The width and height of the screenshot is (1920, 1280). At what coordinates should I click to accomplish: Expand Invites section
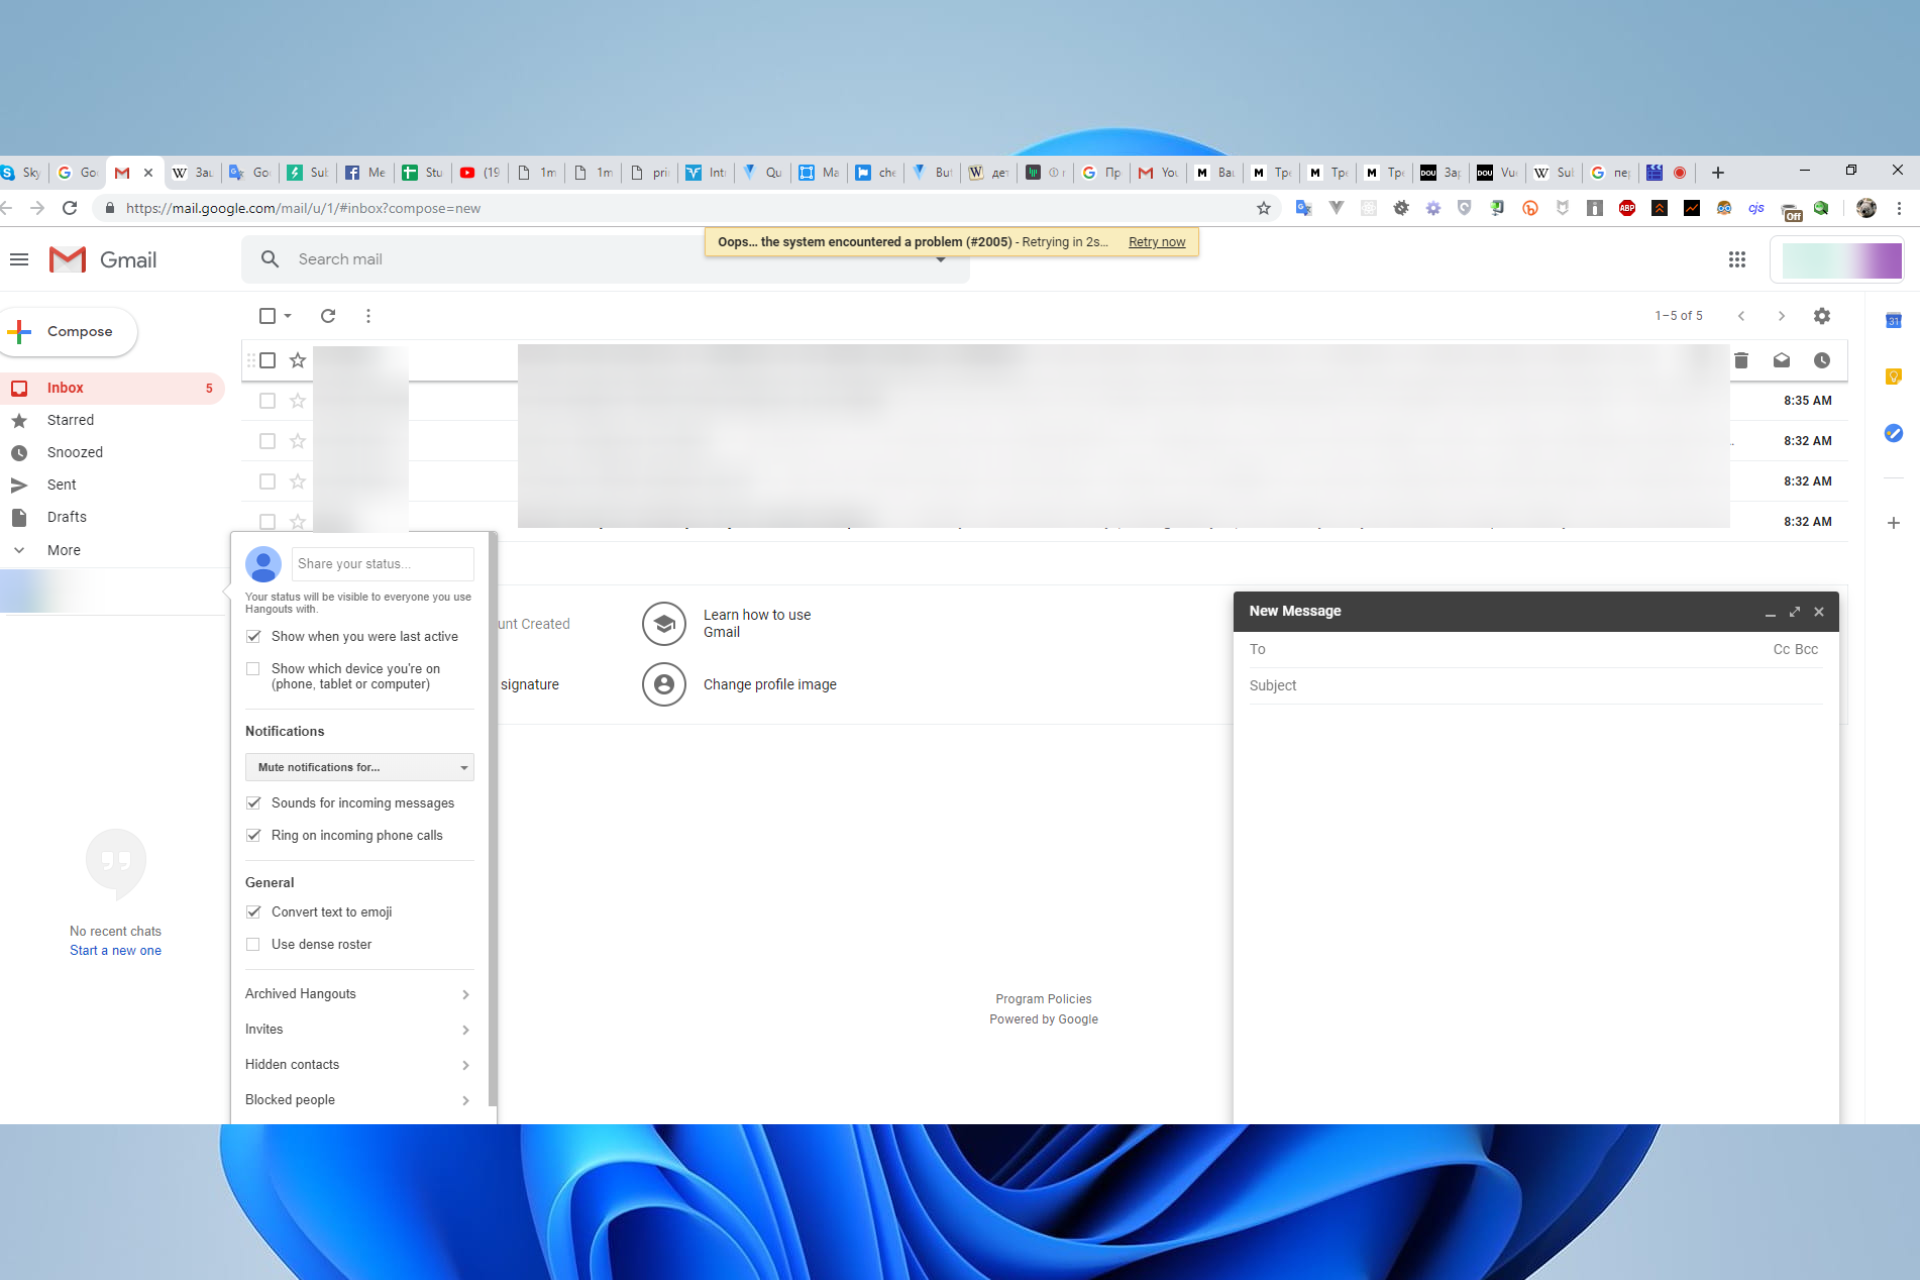(x=359, y=1029)
